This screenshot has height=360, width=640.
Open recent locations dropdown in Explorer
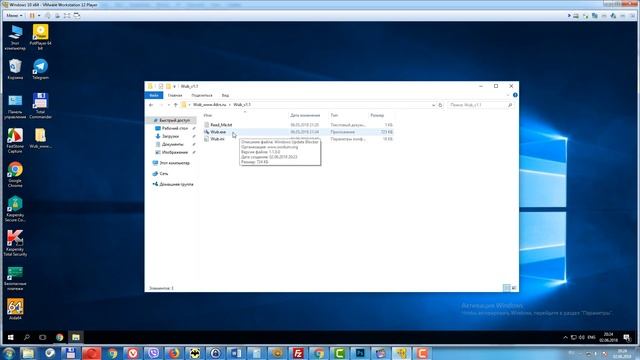click(169, 105)
